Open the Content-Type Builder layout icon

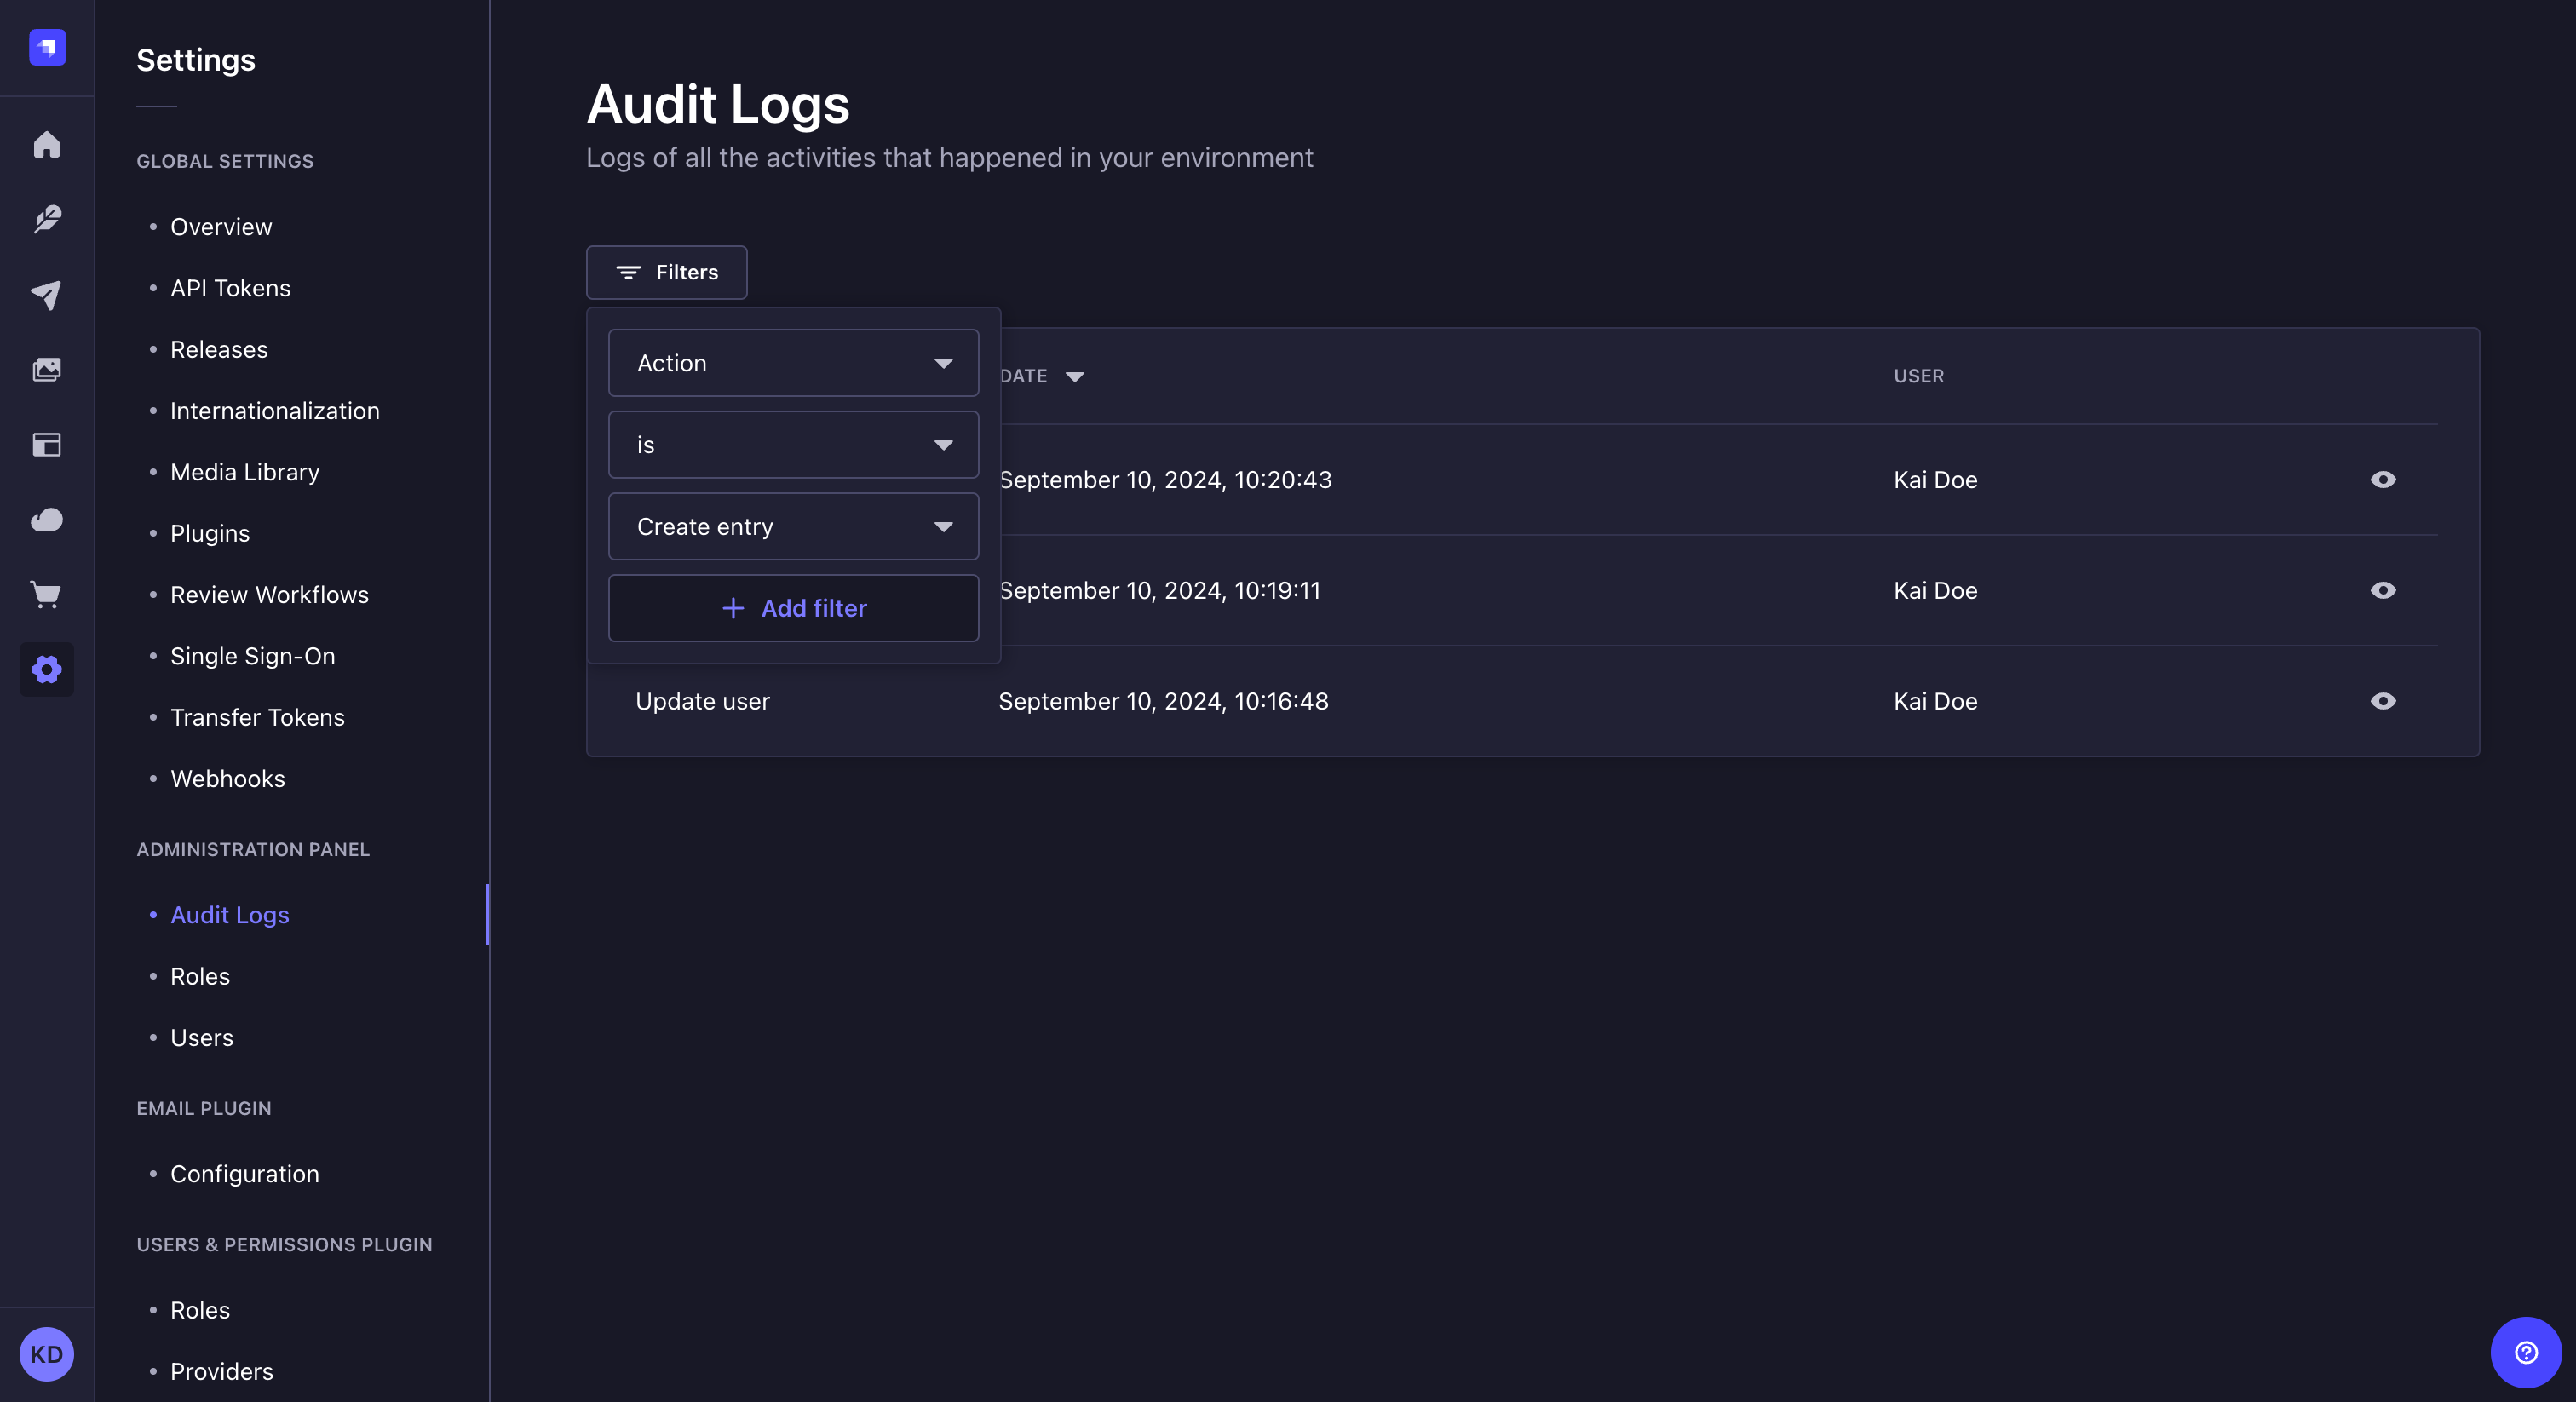(46, 445)
